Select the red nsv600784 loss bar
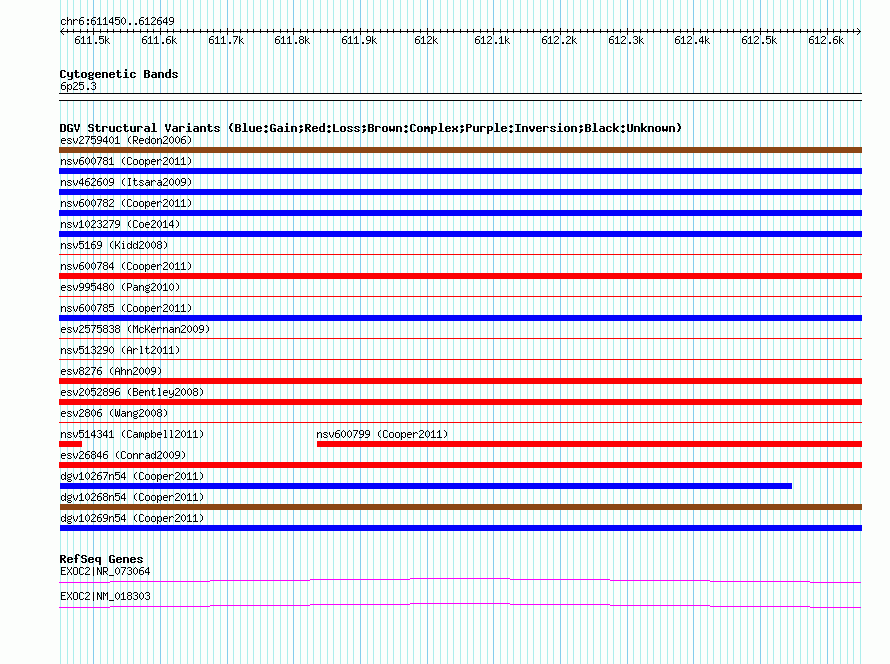890x664 pixels. point(460,276)
